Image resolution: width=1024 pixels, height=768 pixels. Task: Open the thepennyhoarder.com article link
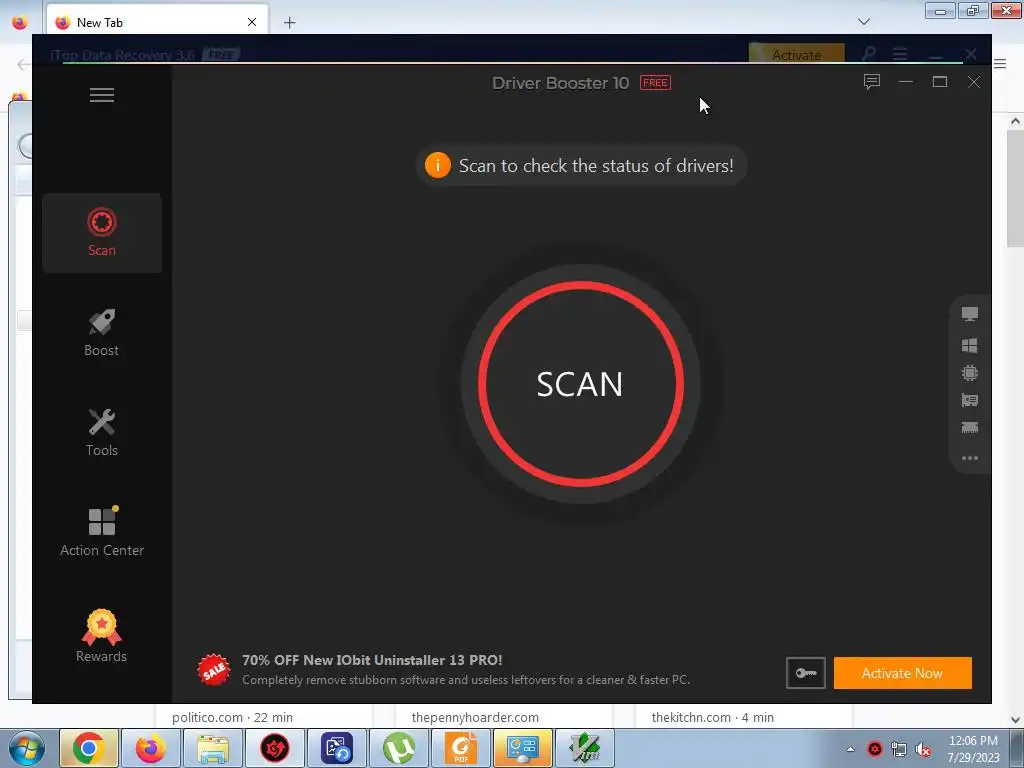click(475, 717)
